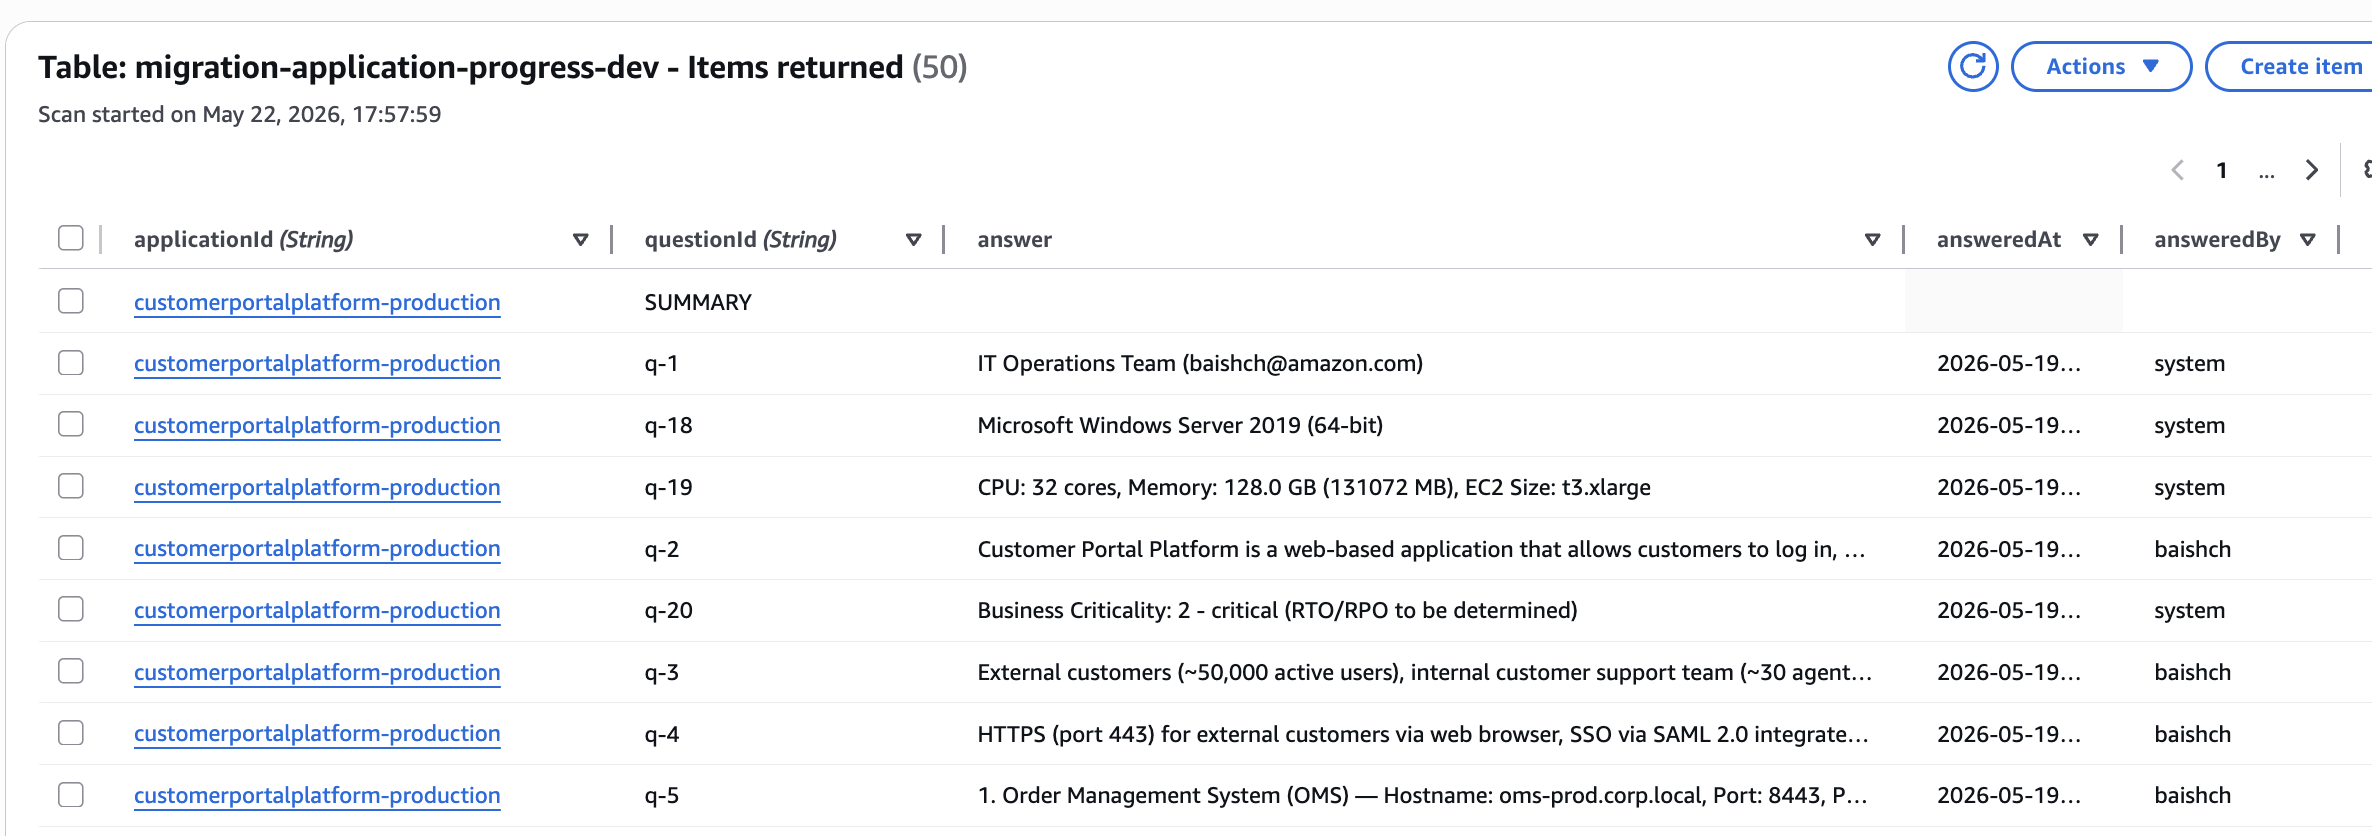2372x836 pixels.
Task: Check the q-1 row checkbox
Action: pyautogui.click(x=71, y=362)
